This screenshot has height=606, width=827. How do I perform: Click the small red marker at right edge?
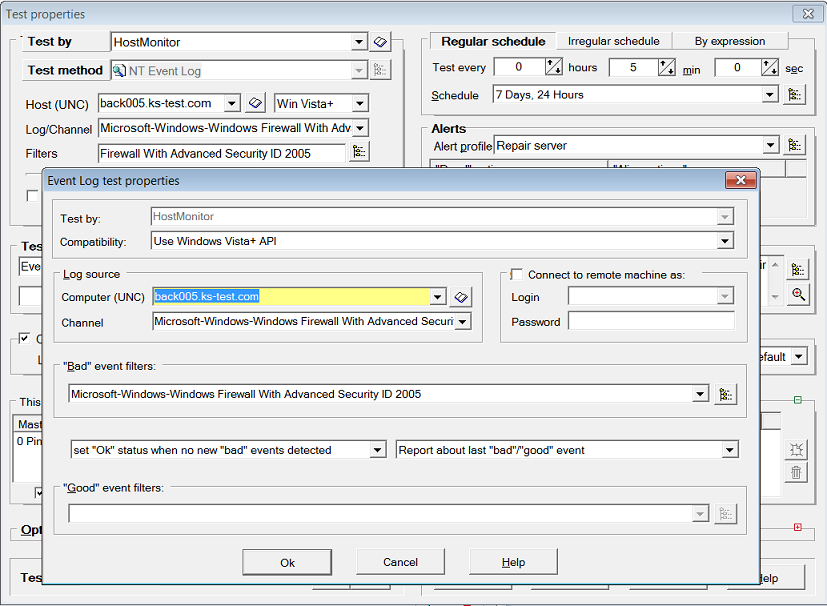pyautogui.click(x=797, y=527)
